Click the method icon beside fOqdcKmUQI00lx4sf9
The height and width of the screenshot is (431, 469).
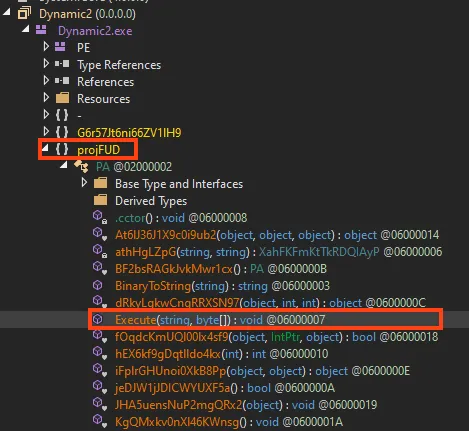pos(99,336)
